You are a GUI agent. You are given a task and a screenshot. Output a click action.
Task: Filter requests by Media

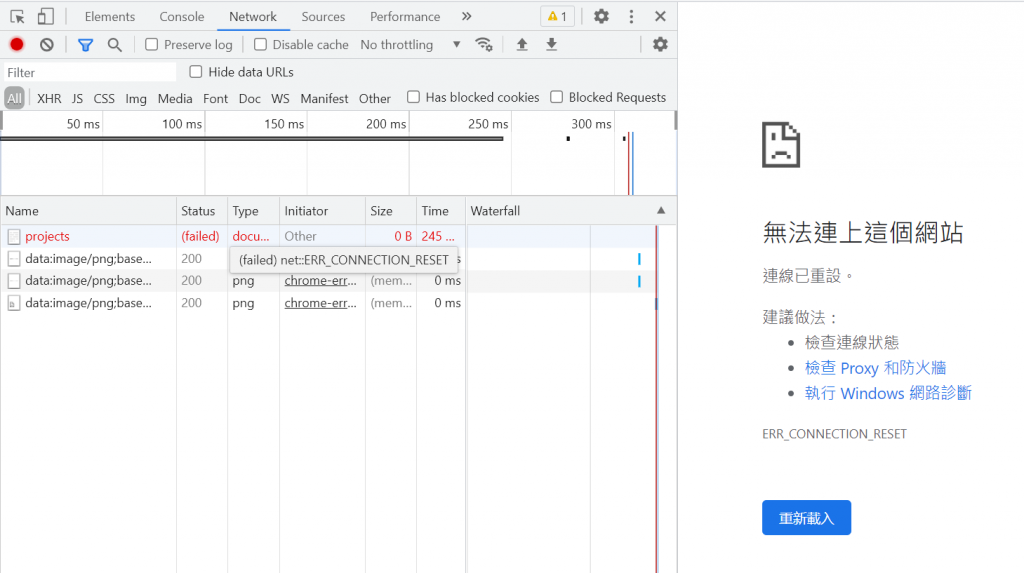[x=175, y=98]
